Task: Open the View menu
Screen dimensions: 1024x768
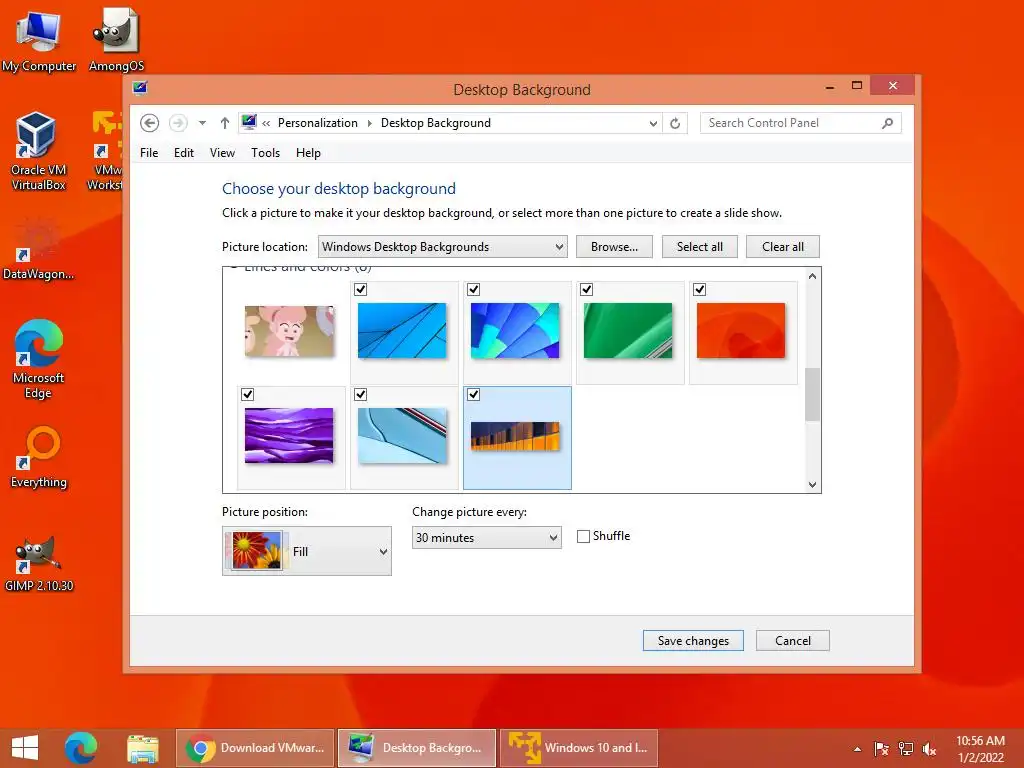Action: [x=222, y=153]
